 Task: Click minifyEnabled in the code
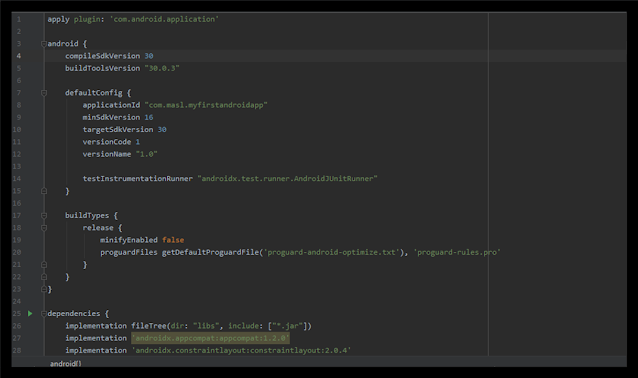pyautogui.click(x=129, y=240)
